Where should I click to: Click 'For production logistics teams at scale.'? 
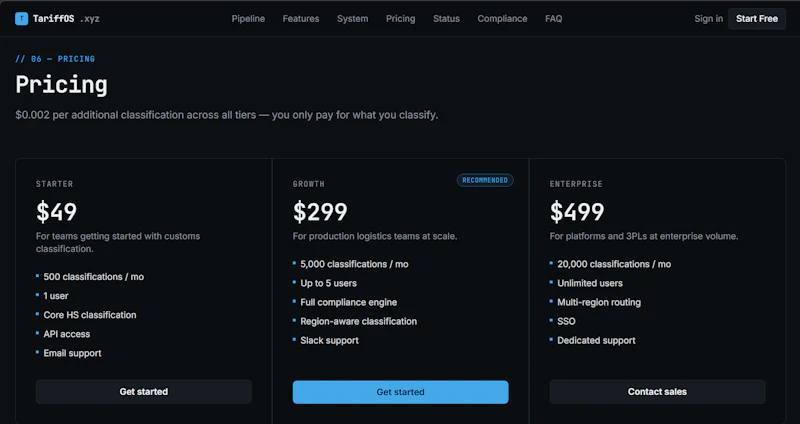click(375, 236)
